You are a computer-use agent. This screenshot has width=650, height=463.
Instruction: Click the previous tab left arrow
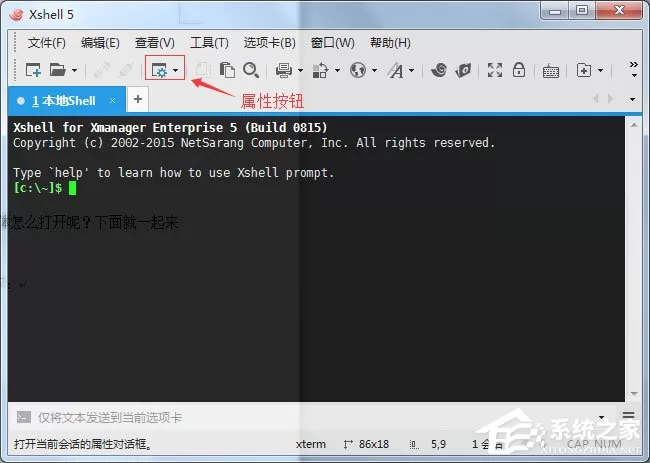coord(596,99)
